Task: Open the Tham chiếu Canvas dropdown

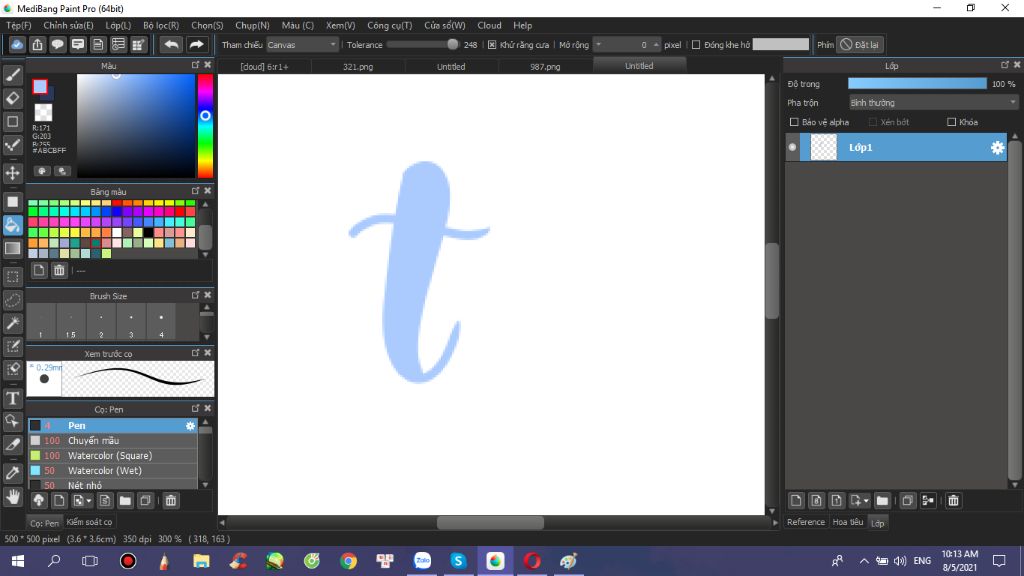Action: tap(304, 45)
